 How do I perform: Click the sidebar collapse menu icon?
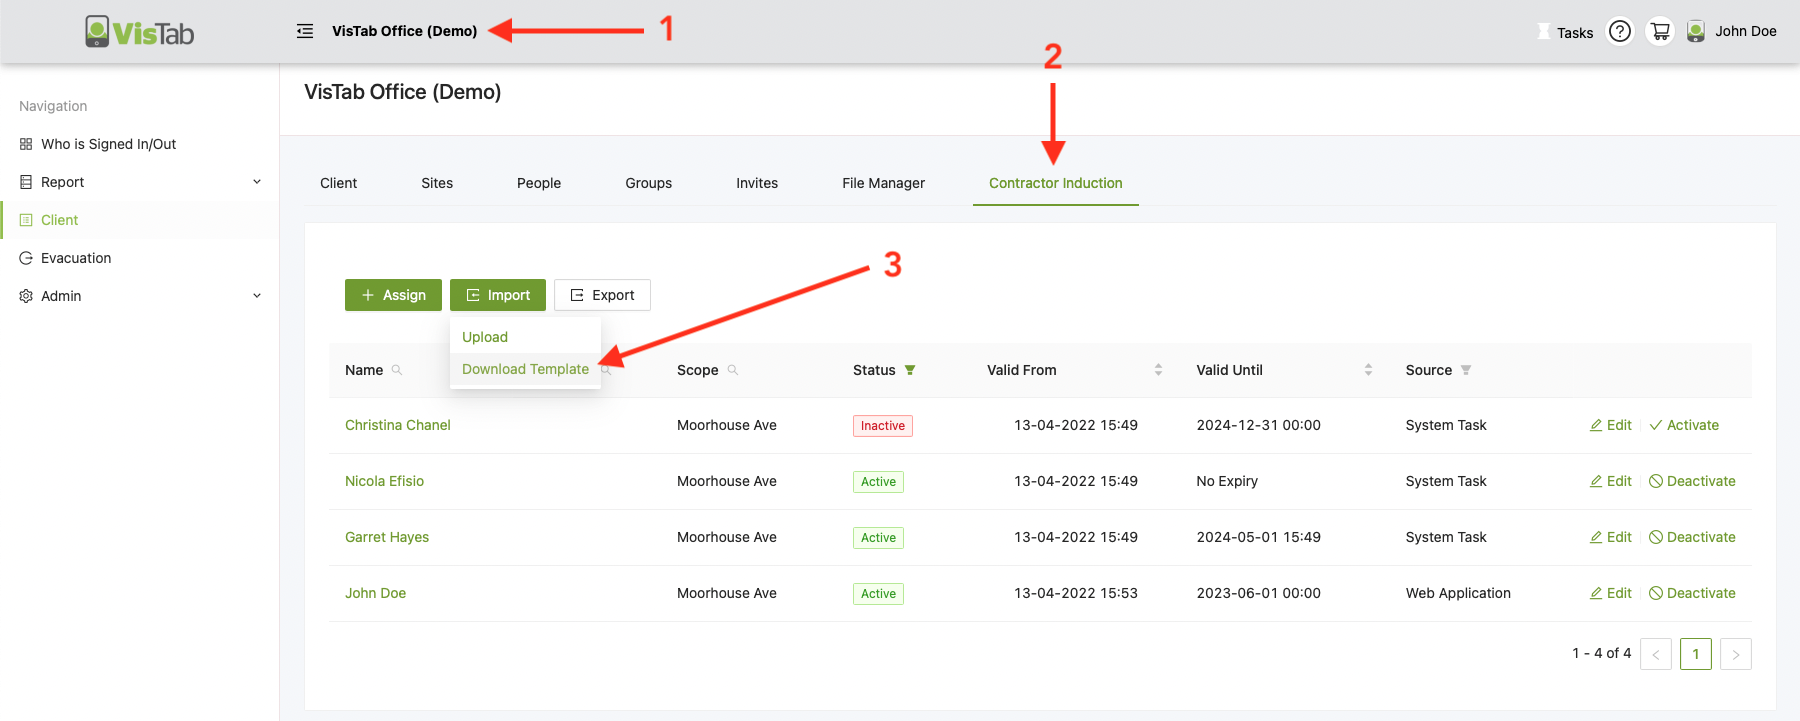coord(305,31)
